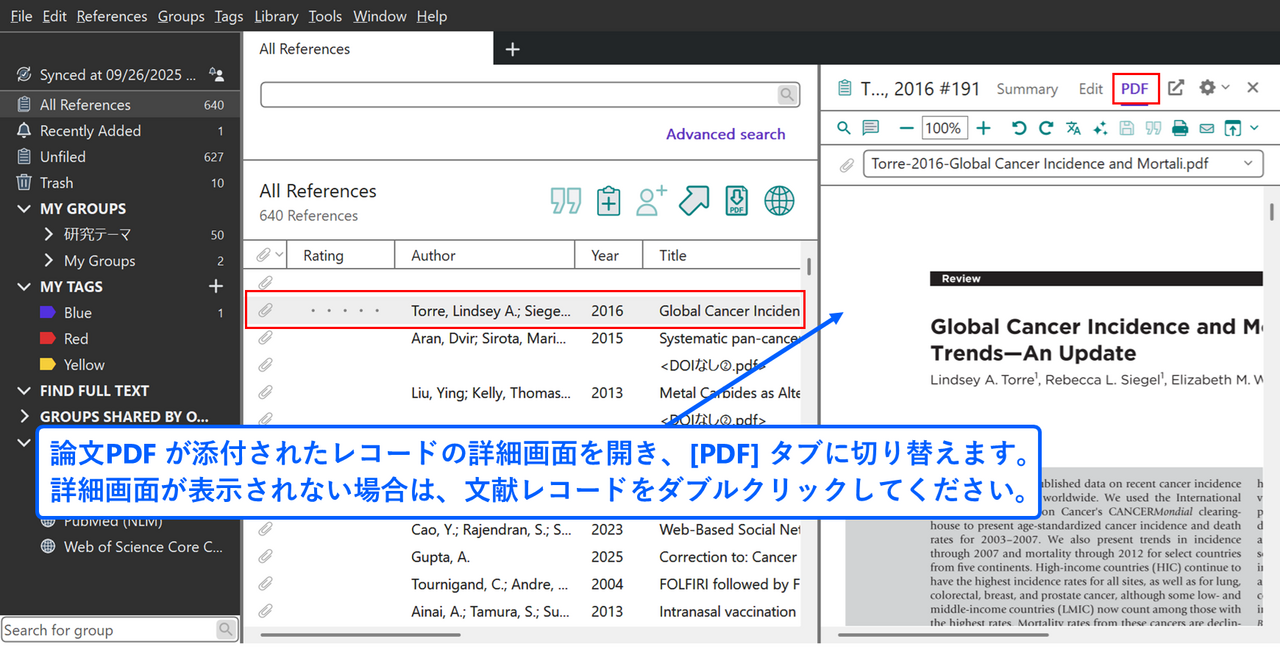
Task: Click the reference search input field
Action: click(518, 95)
